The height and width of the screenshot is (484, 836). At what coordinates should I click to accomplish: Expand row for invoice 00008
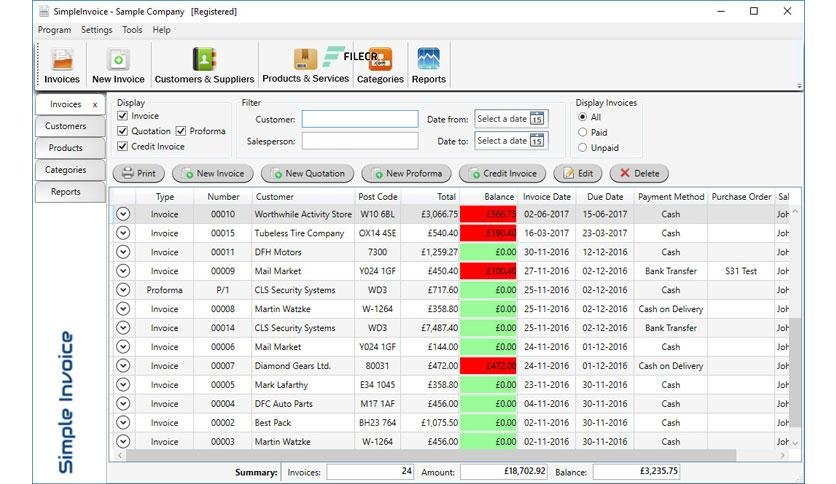click(123, 309)
